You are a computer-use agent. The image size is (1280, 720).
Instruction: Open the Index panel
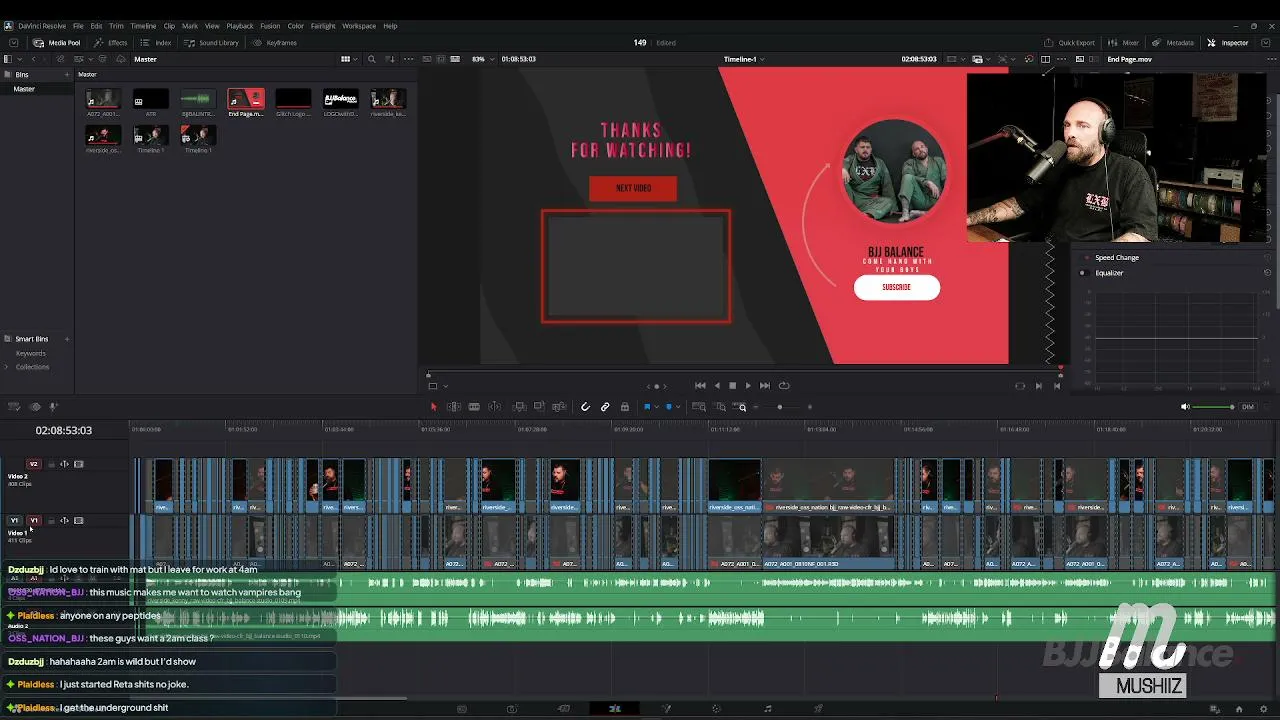pos(156,43)
